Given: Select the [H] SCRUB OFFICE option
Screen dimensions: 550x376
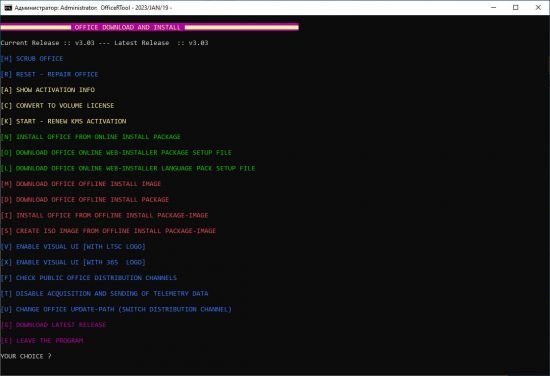Looking at the screenshot, I should [x=32, y=59].
